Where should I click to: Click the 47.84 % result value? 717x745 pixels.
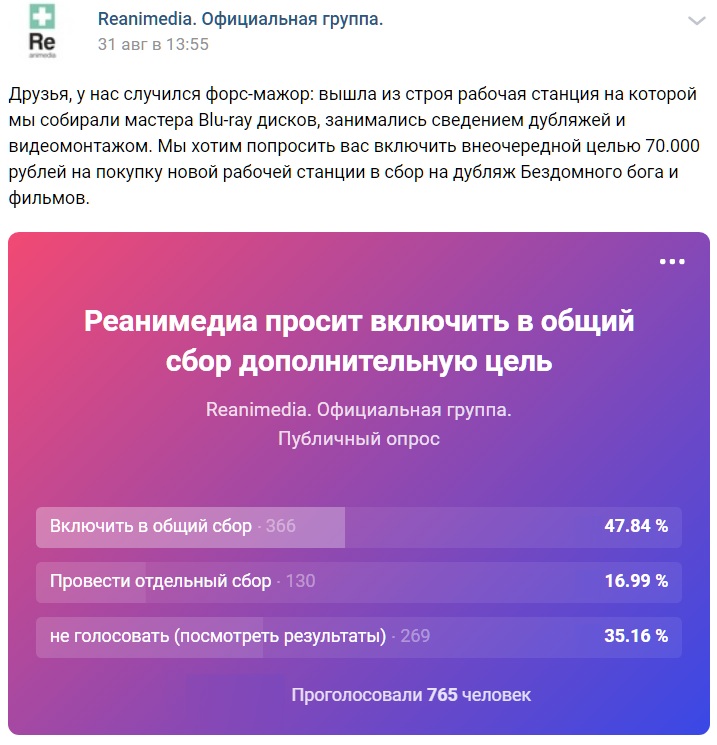pyautogui.click(x=636, y=526)
